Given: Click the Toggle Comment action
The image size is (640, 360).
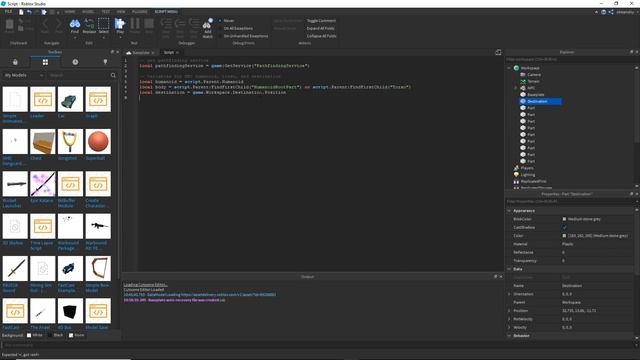Looking at the screenshot, I should (x=321, y=20).
